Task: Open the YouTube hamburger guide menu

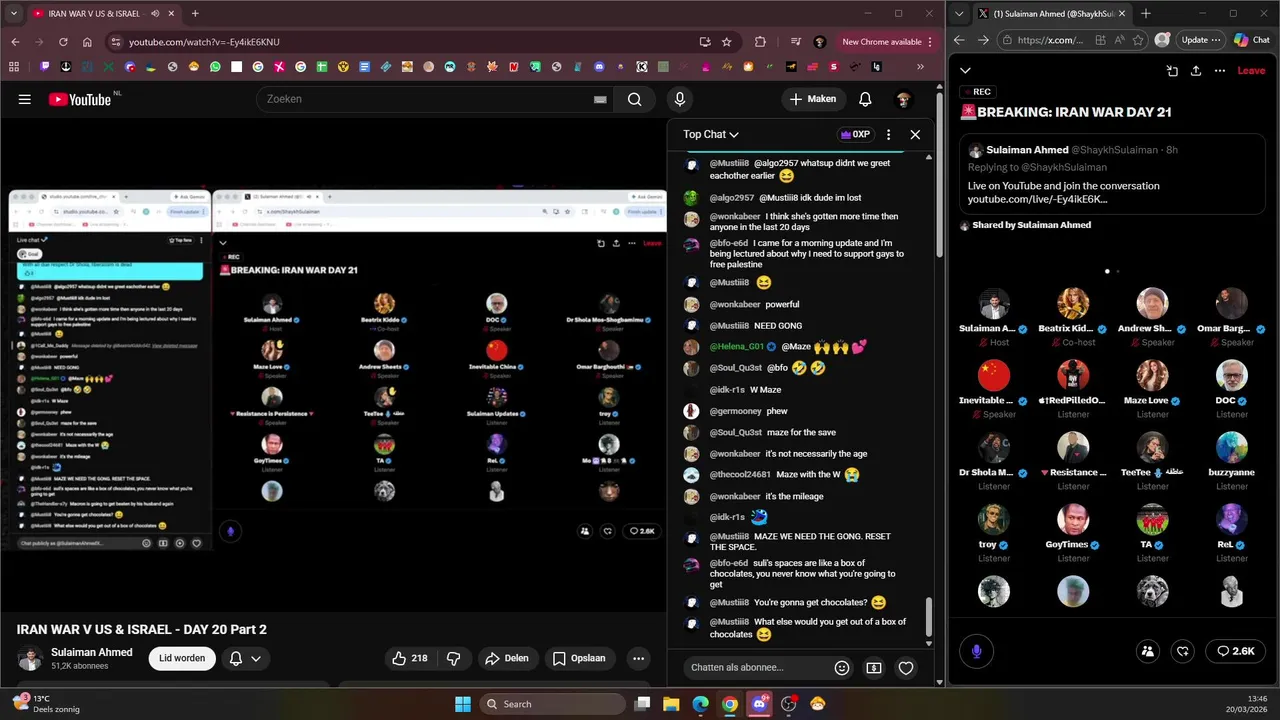Action: click(25, 99)
